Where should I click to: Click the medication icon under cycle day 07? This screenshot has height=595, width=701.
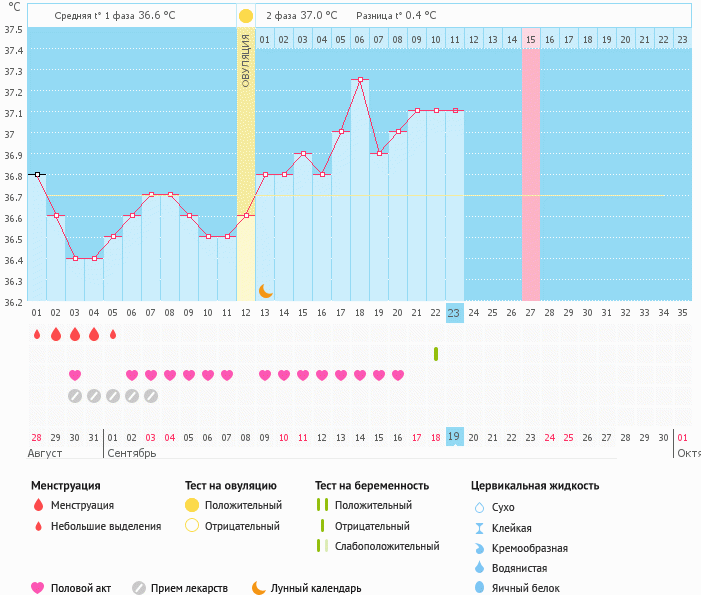[151, 396]
